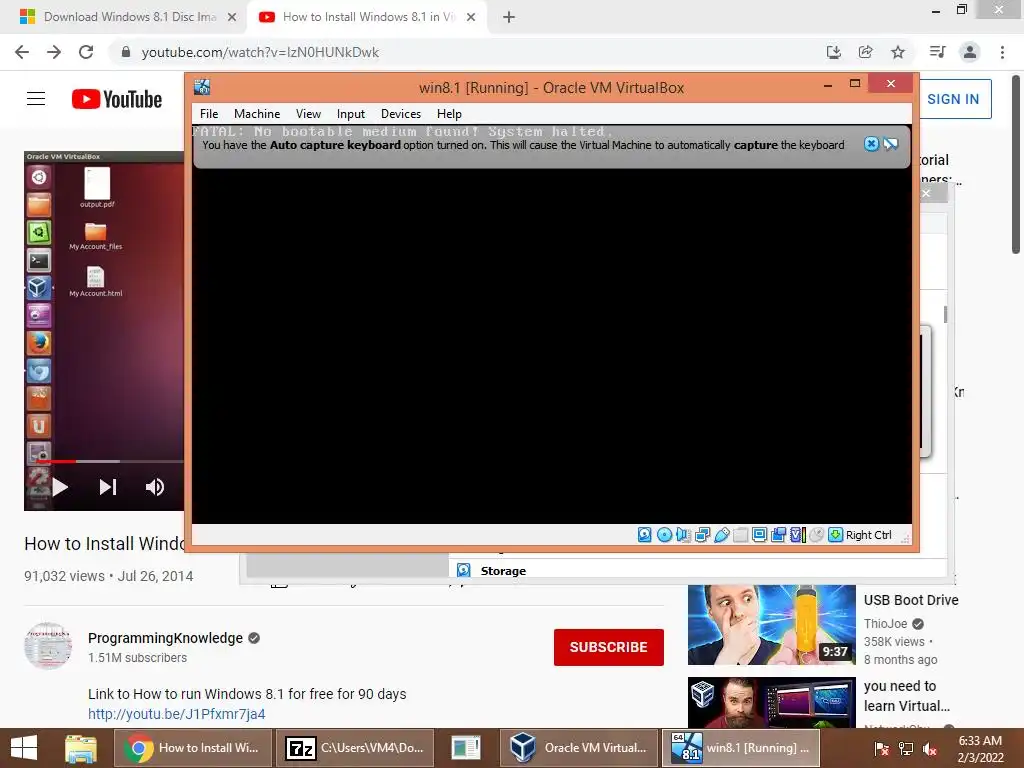This screenshot has height=768, width=1024.
Task: Open the youtu.be/J1Pfxmr7ja4 link
Action: click(176, 714)
